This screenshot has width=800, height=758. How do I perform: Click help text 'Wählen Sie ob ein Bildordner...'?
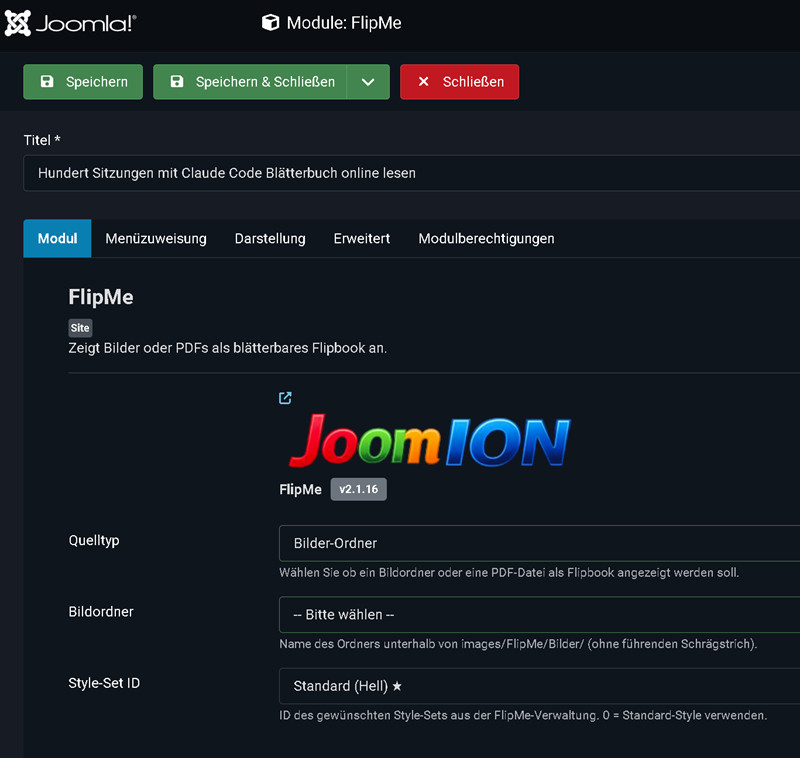tap(509, 572)
